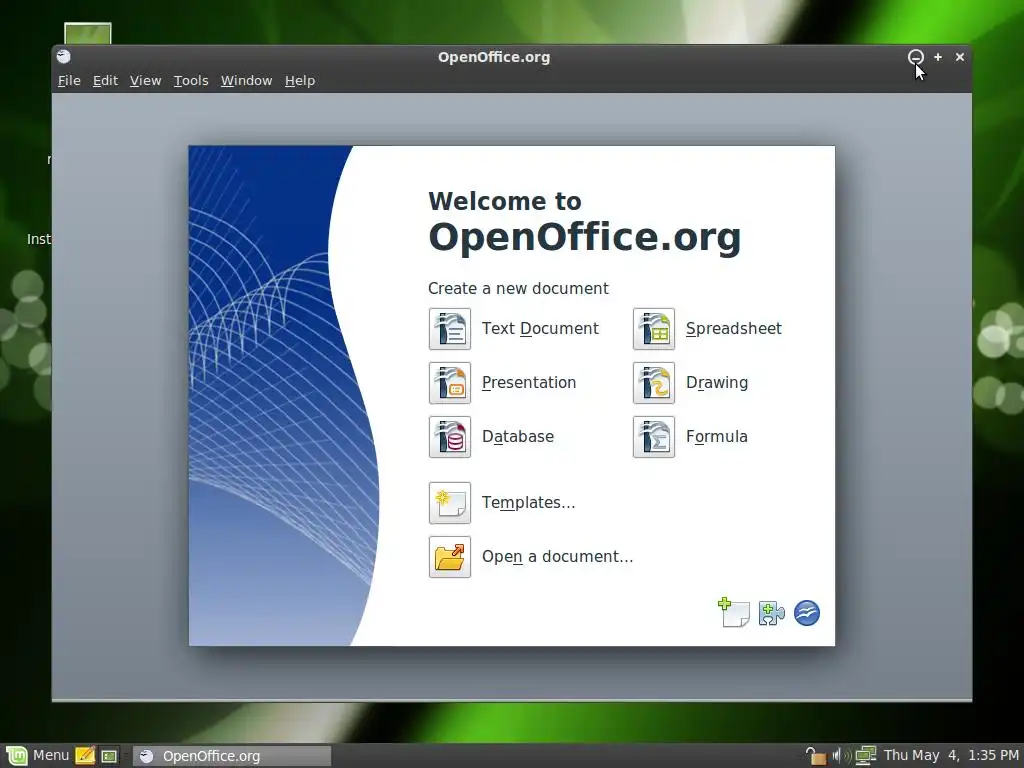Click the Text Document label
The image size is (1024, 768).
pyautogui.click(x=540, y=328)
